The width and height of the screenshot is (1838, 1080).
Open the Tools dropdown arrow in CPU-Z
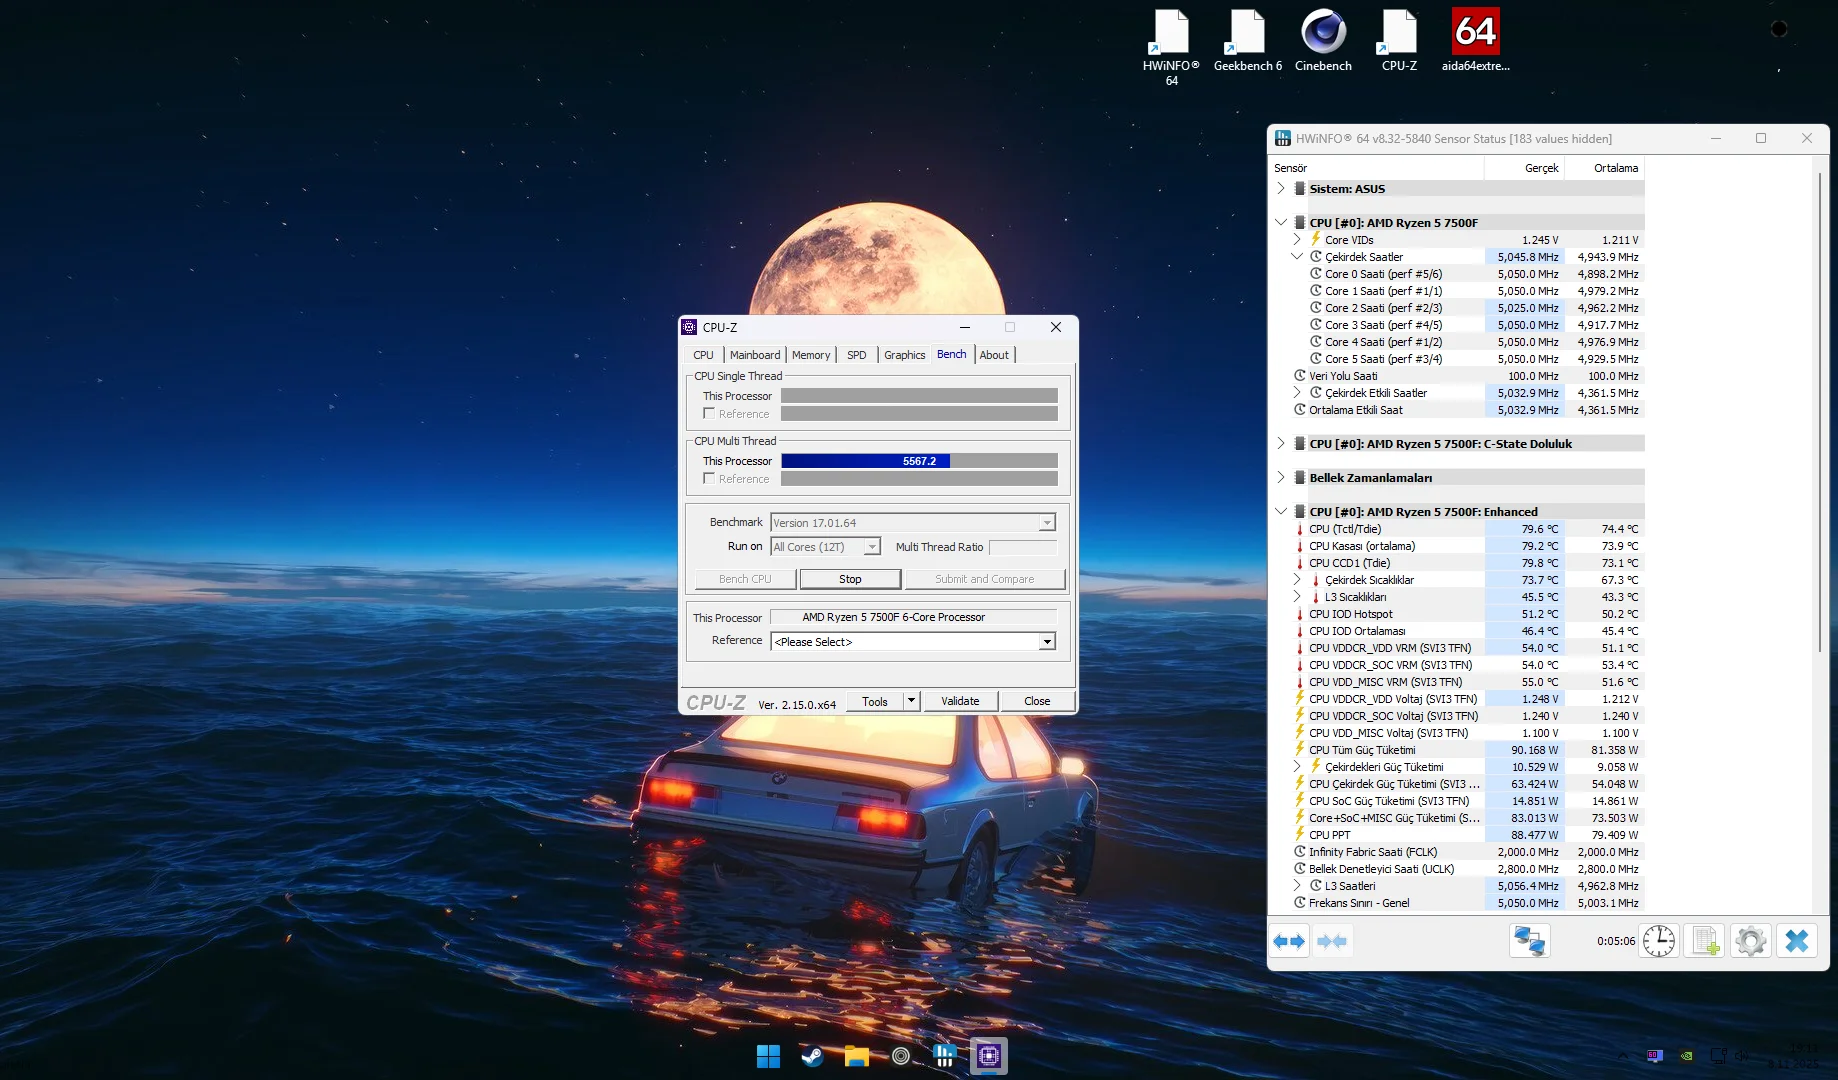(x=911, y=701)
